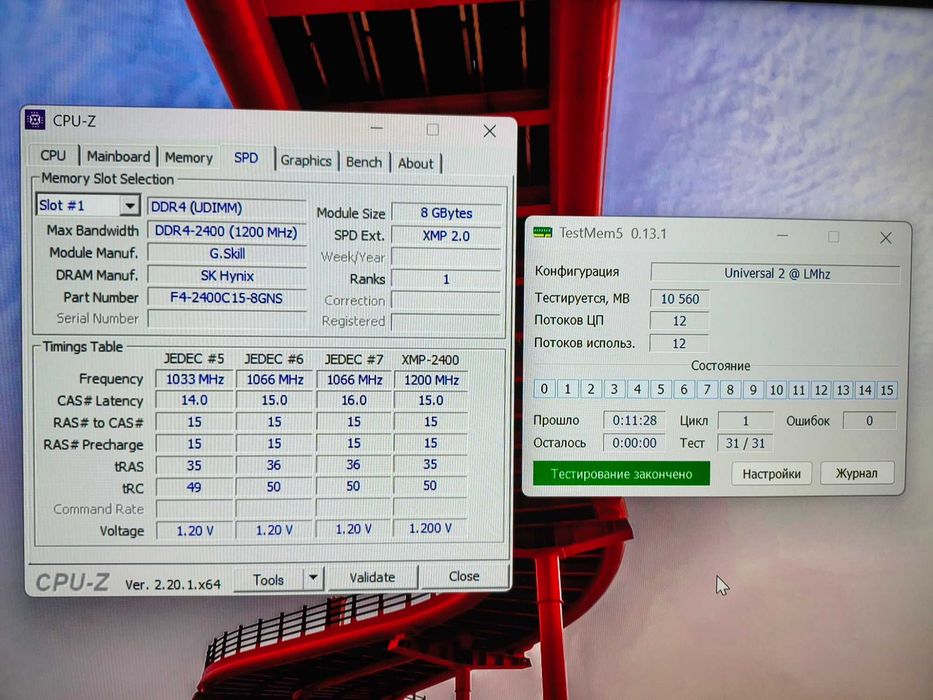Click state cell 7 in TestMem5
The width and height of the screenshot is (933, 700).
tap(706, 389)
